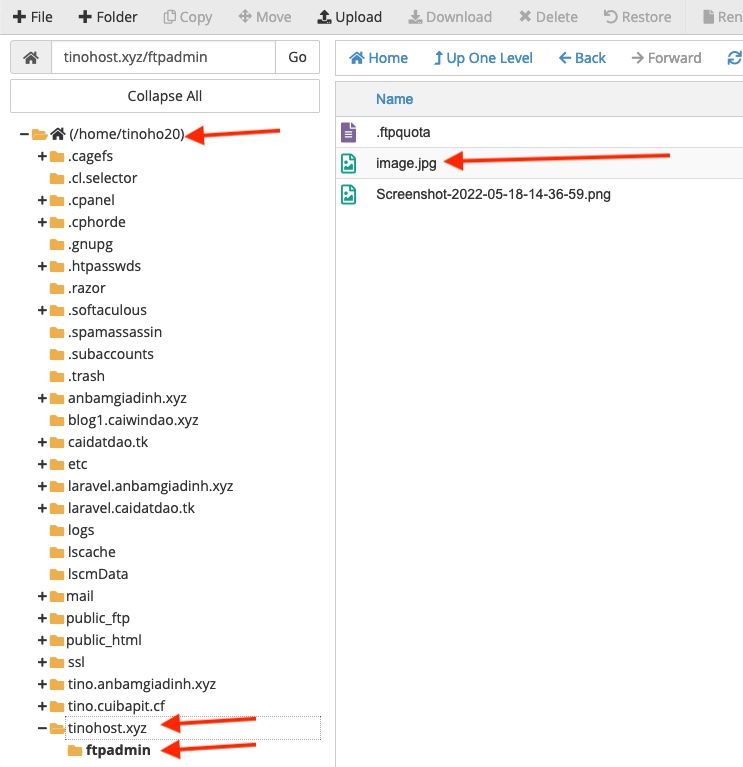Expand the .softaculous folder

click(42, 310)
